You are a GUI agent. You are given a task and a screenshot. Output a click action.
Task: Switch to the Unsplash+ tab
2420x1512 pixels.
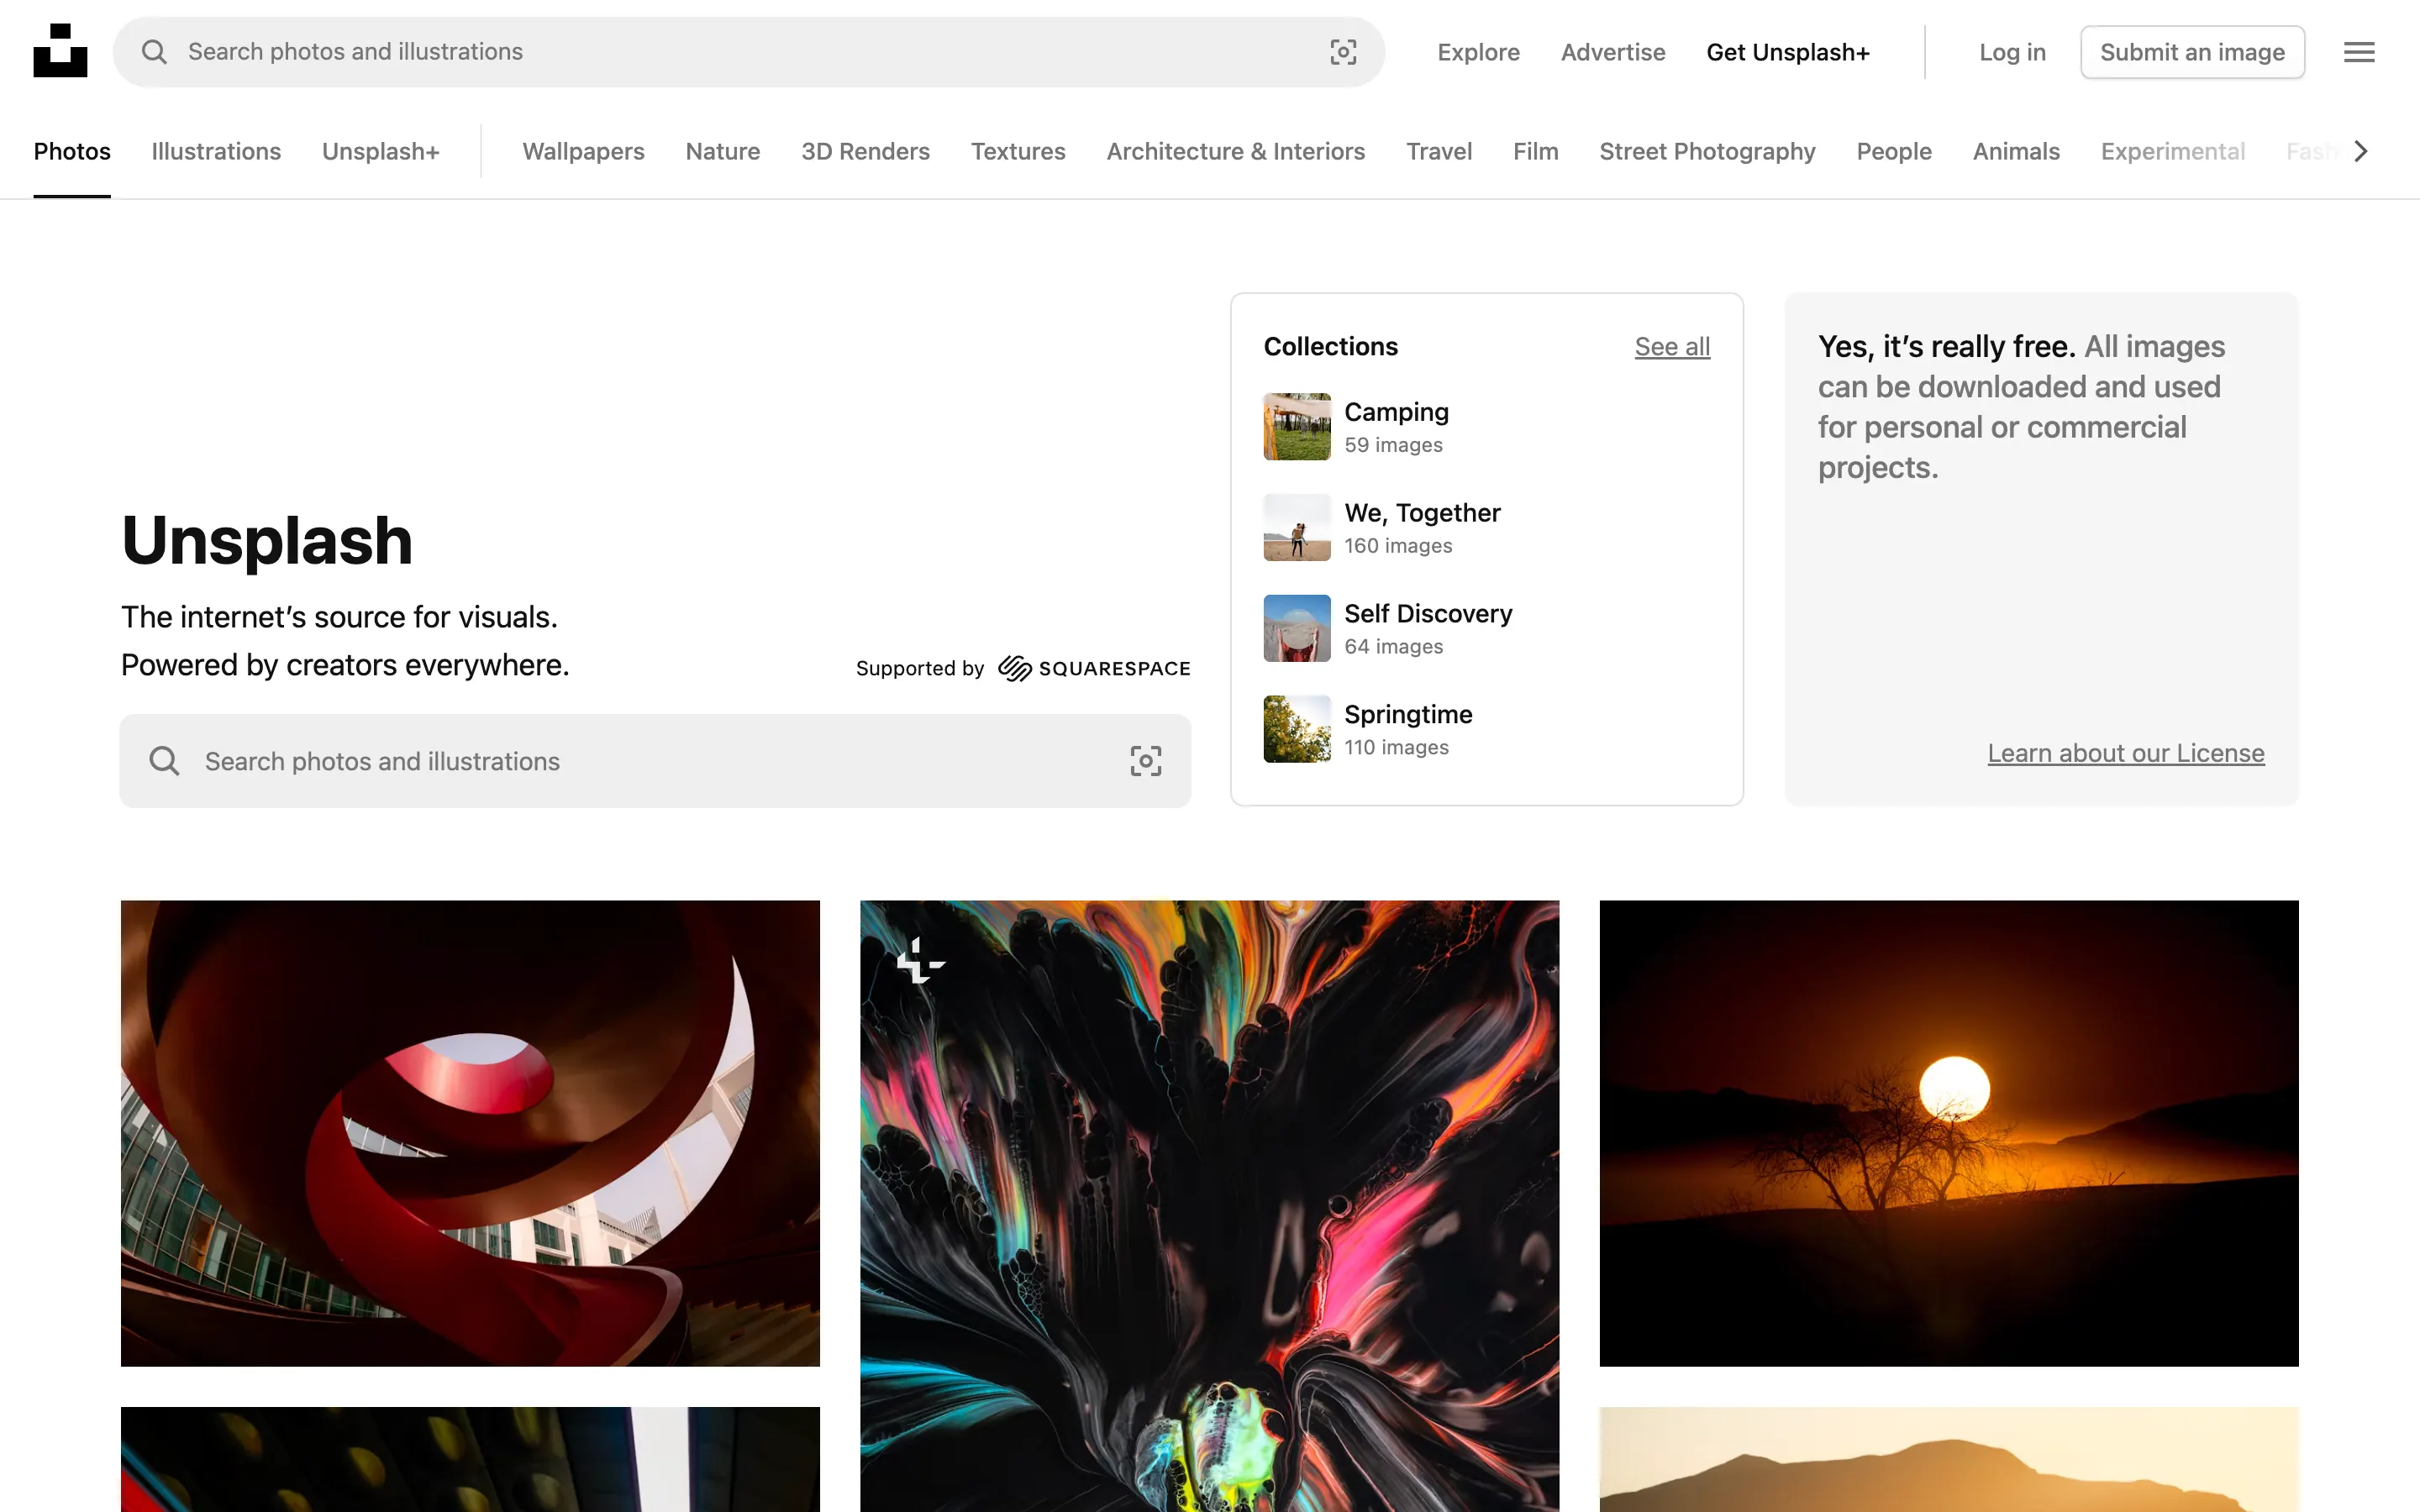pyautogui.click(x=381, y=151)
